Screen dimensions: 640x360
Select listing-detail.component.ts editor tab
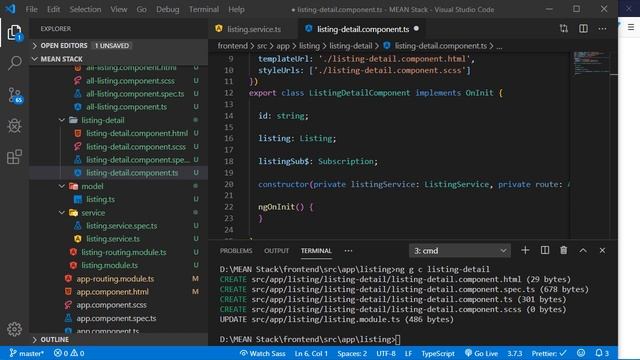362,29
